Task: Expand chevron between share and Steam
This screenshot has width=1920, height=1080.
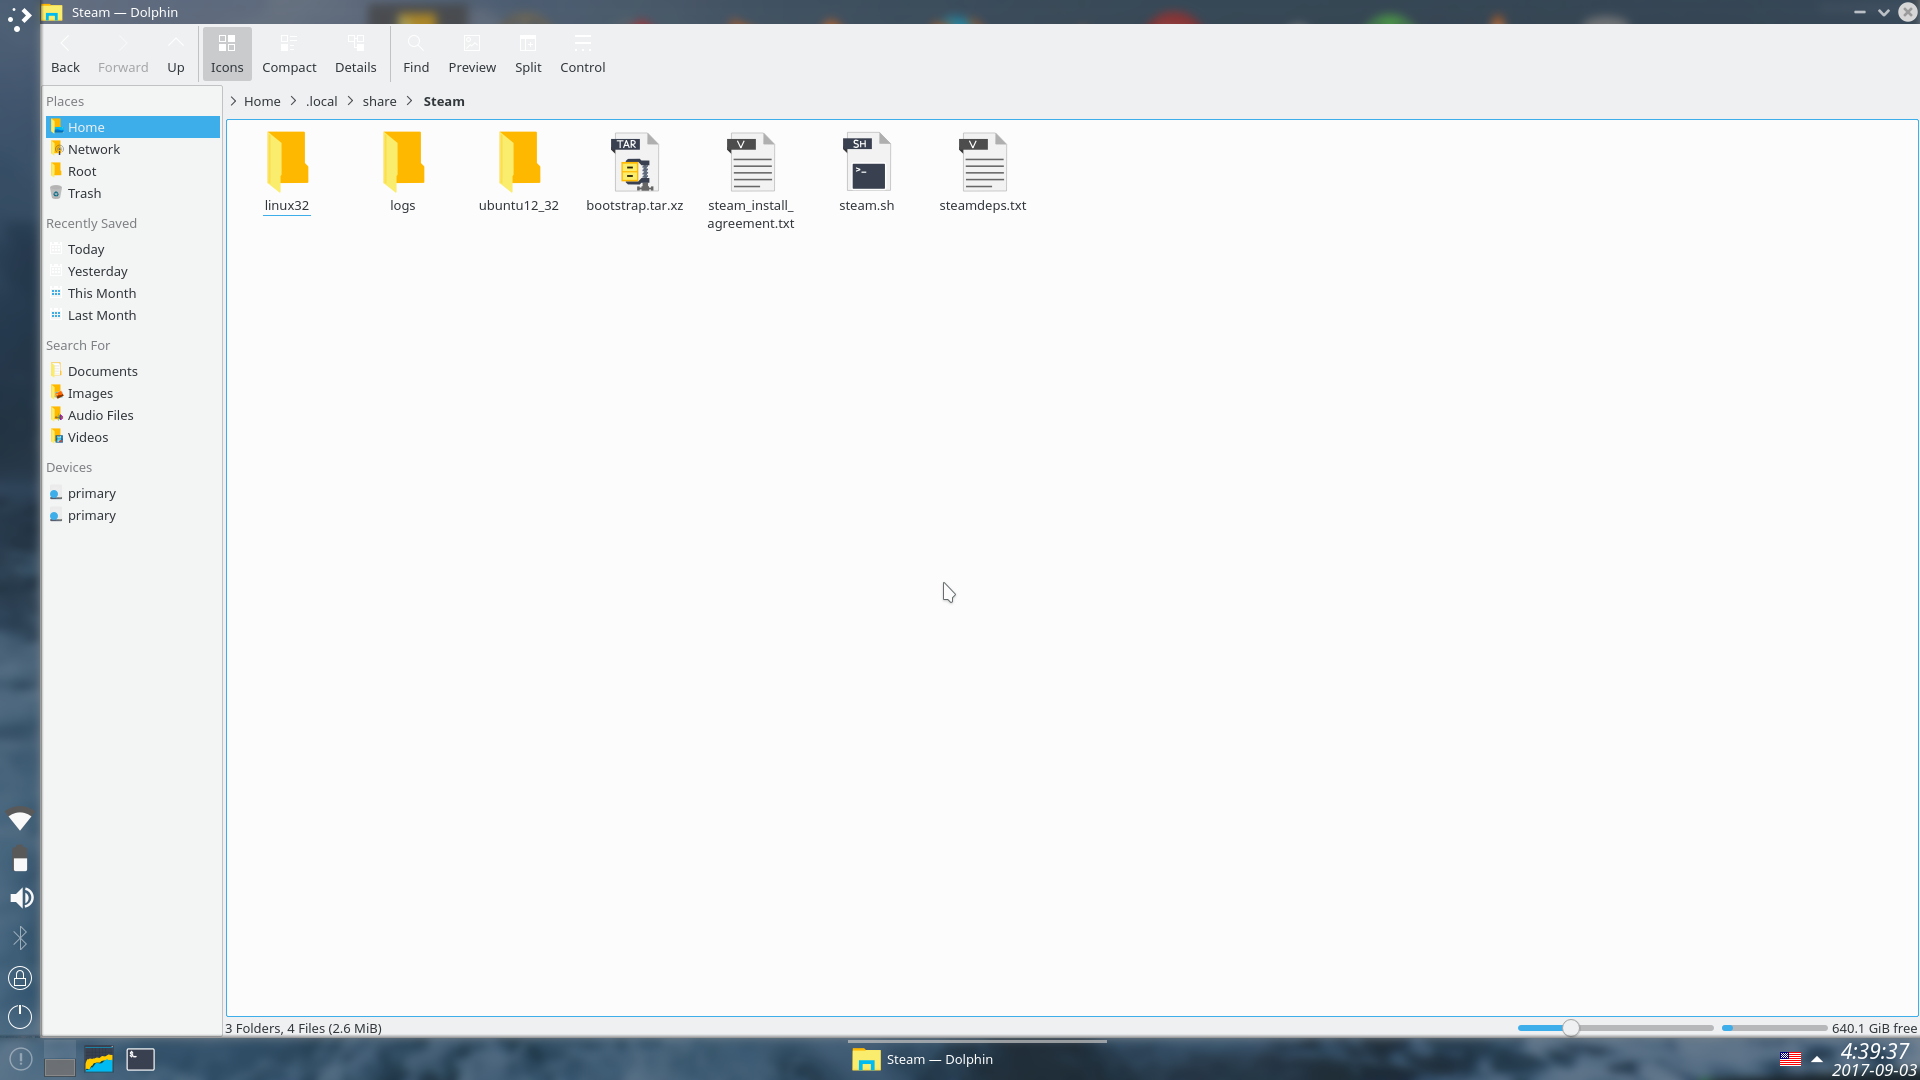Action: (x=409, y=101)
